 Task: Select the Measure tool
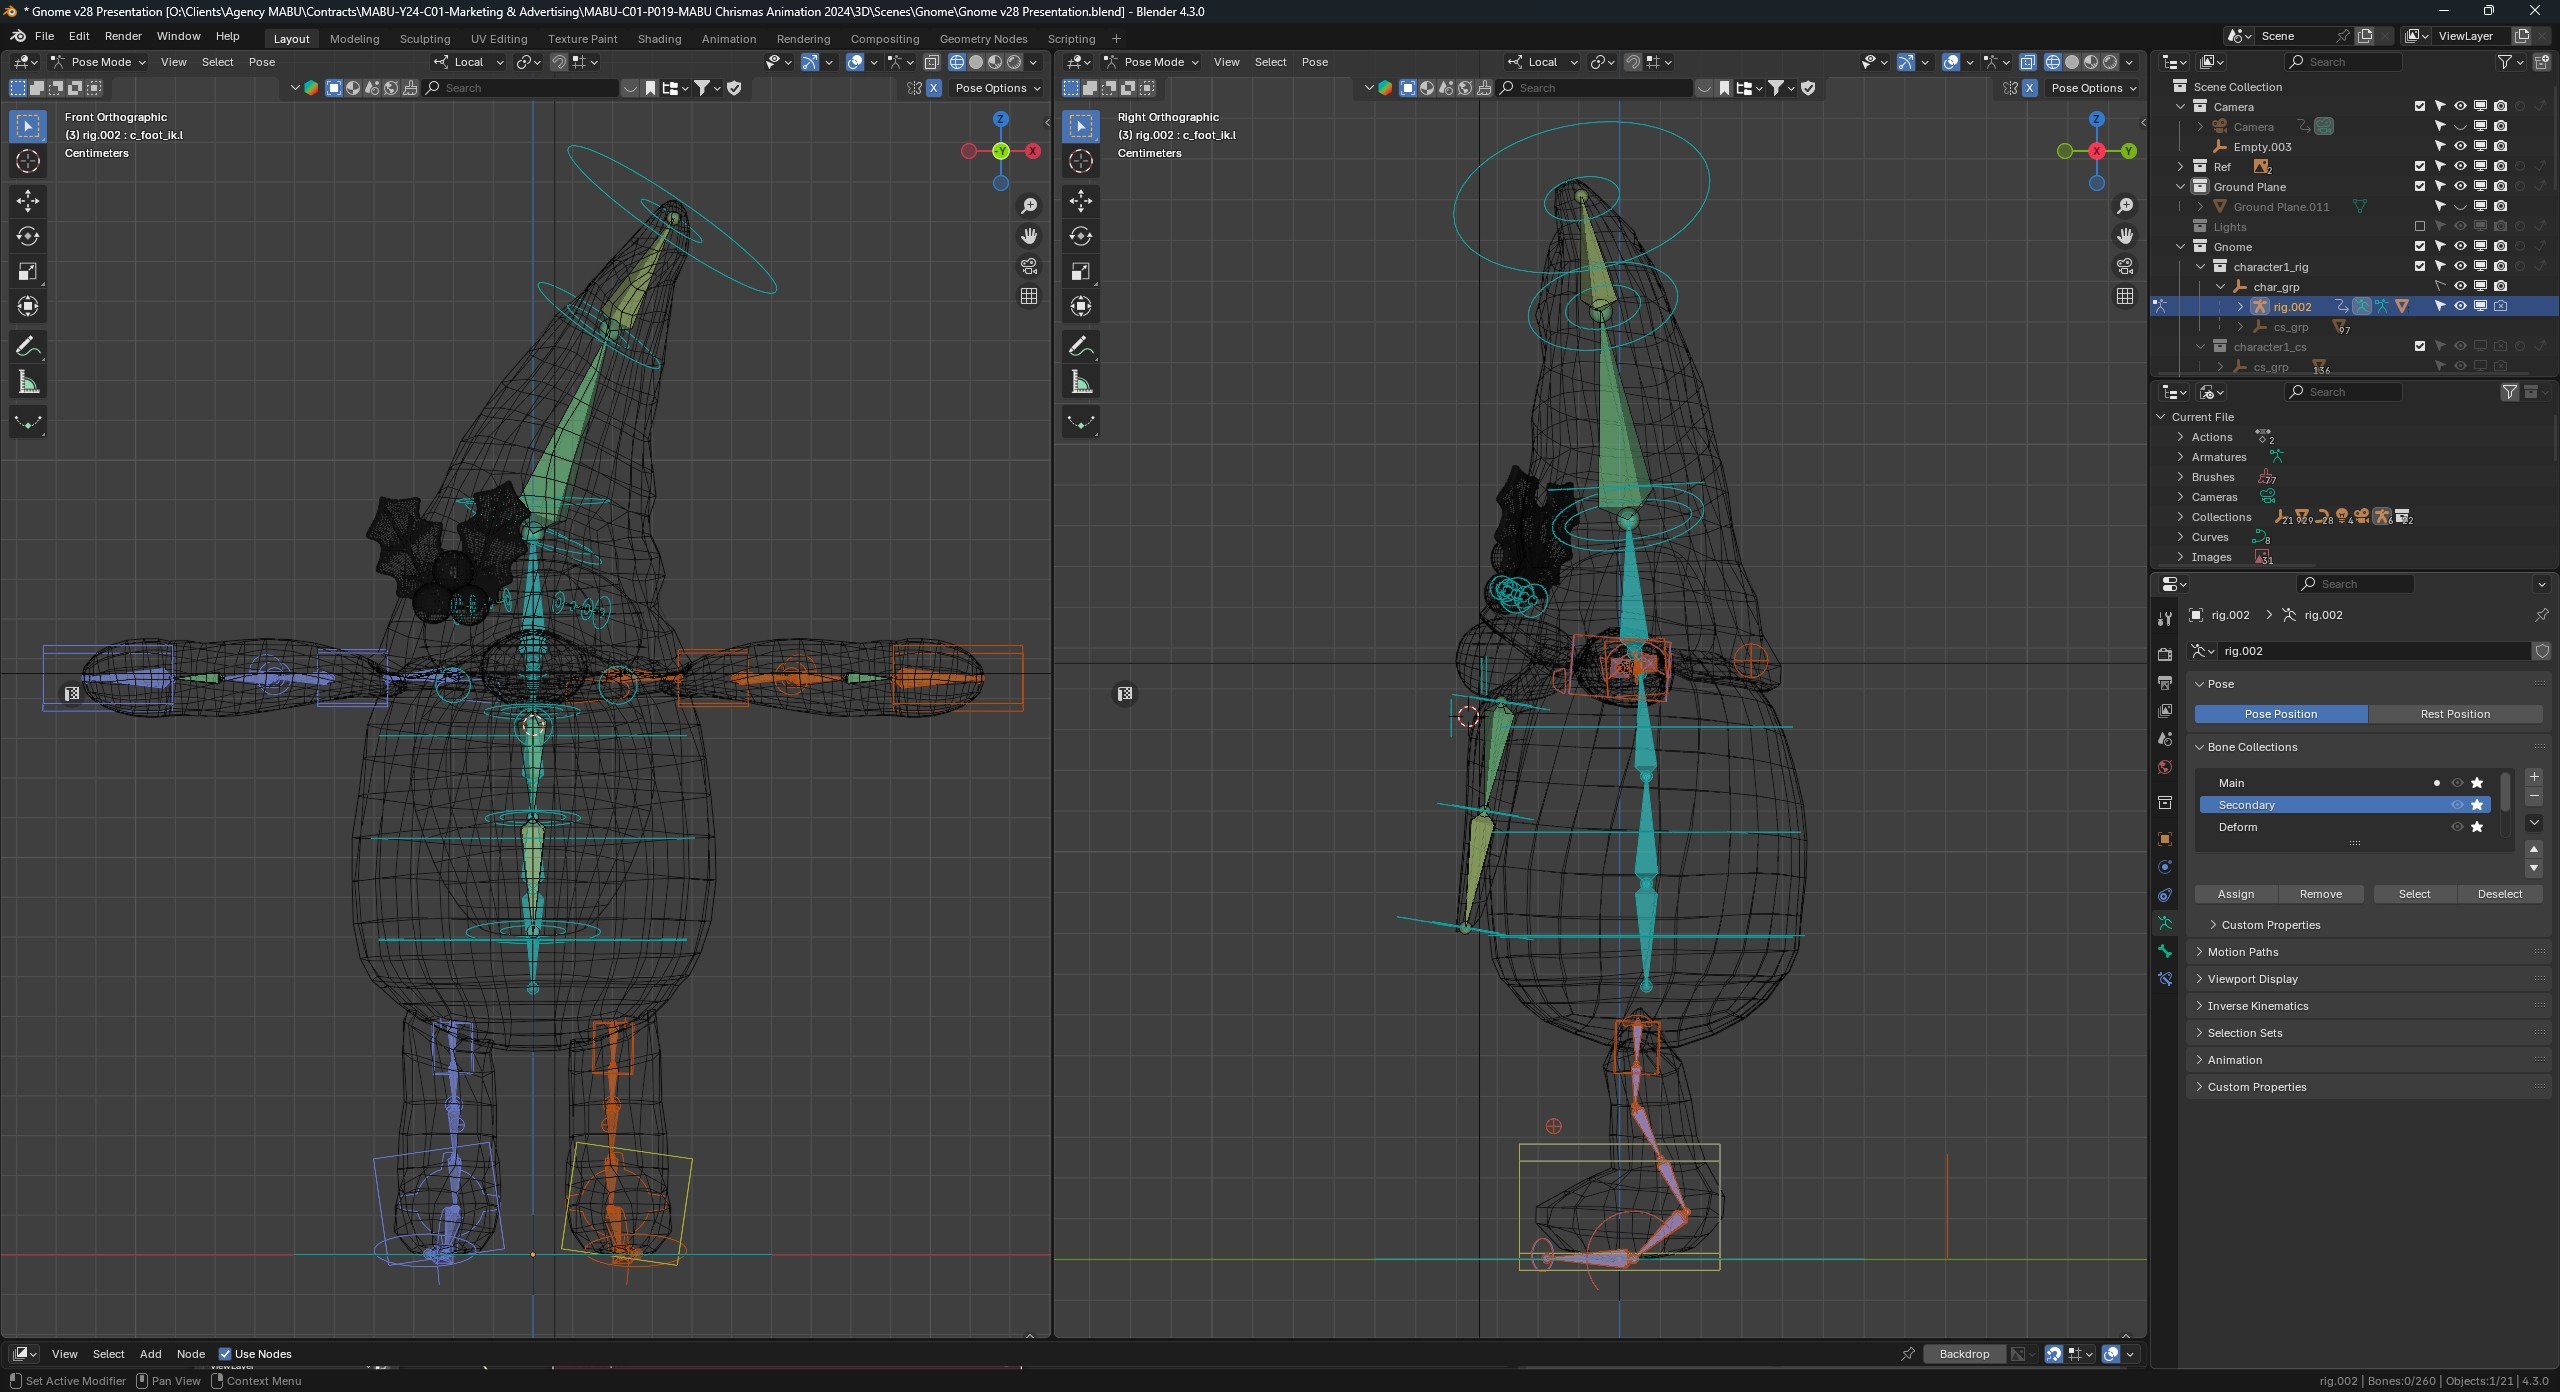pos(27,380)
